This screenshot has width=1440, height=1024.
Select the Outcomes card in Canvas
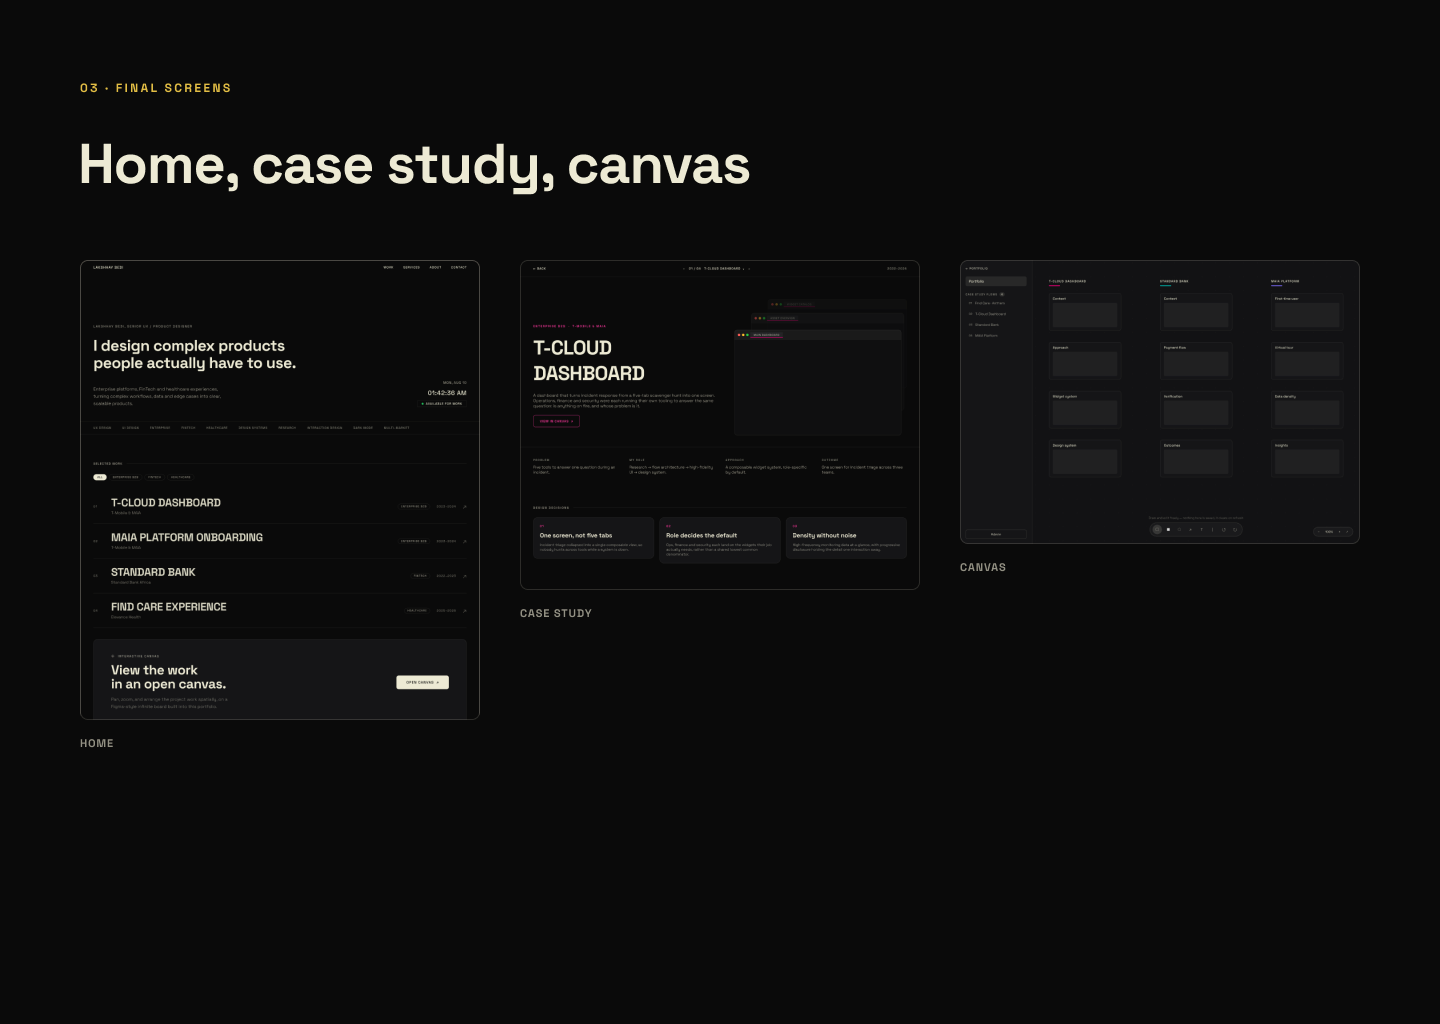(x=1196, y=459)
